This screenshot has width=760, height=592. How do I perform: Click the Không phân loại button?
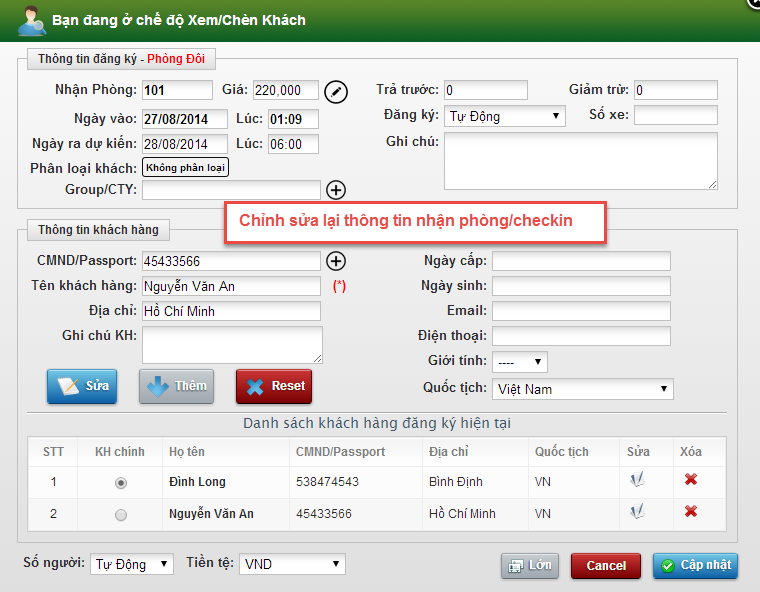click(185, 167)
